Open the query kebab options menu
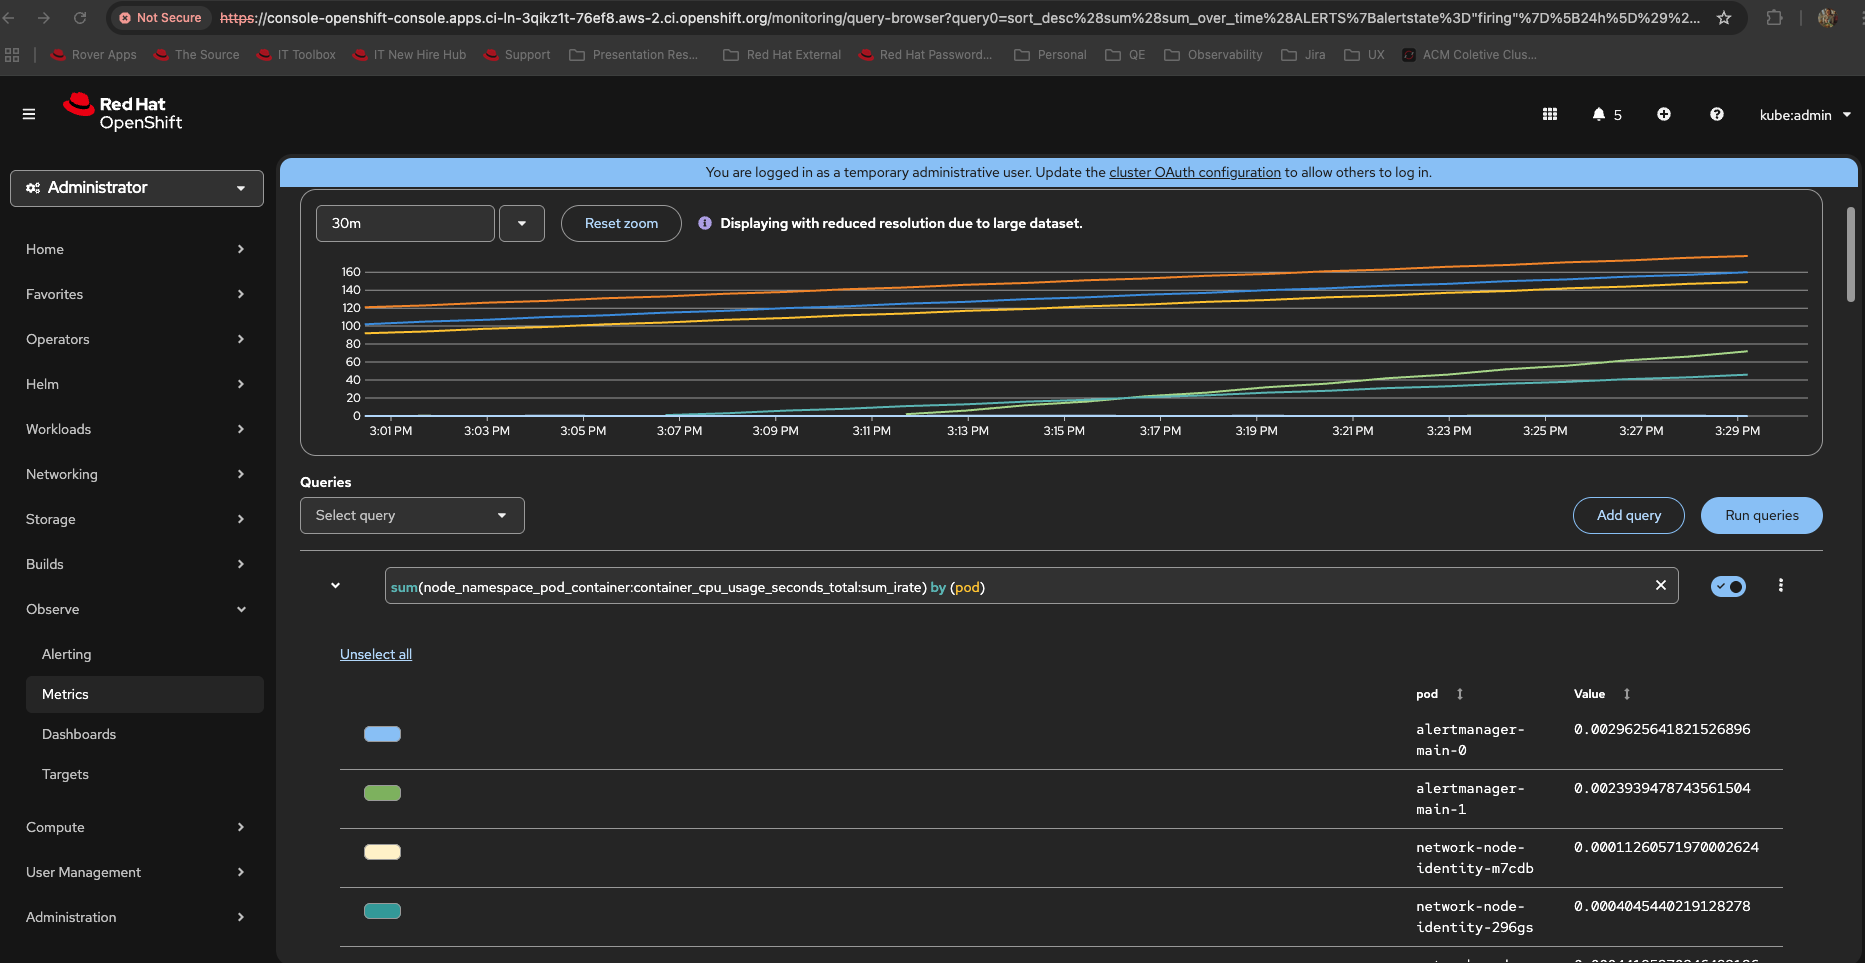 click(x=1781, y=585)
